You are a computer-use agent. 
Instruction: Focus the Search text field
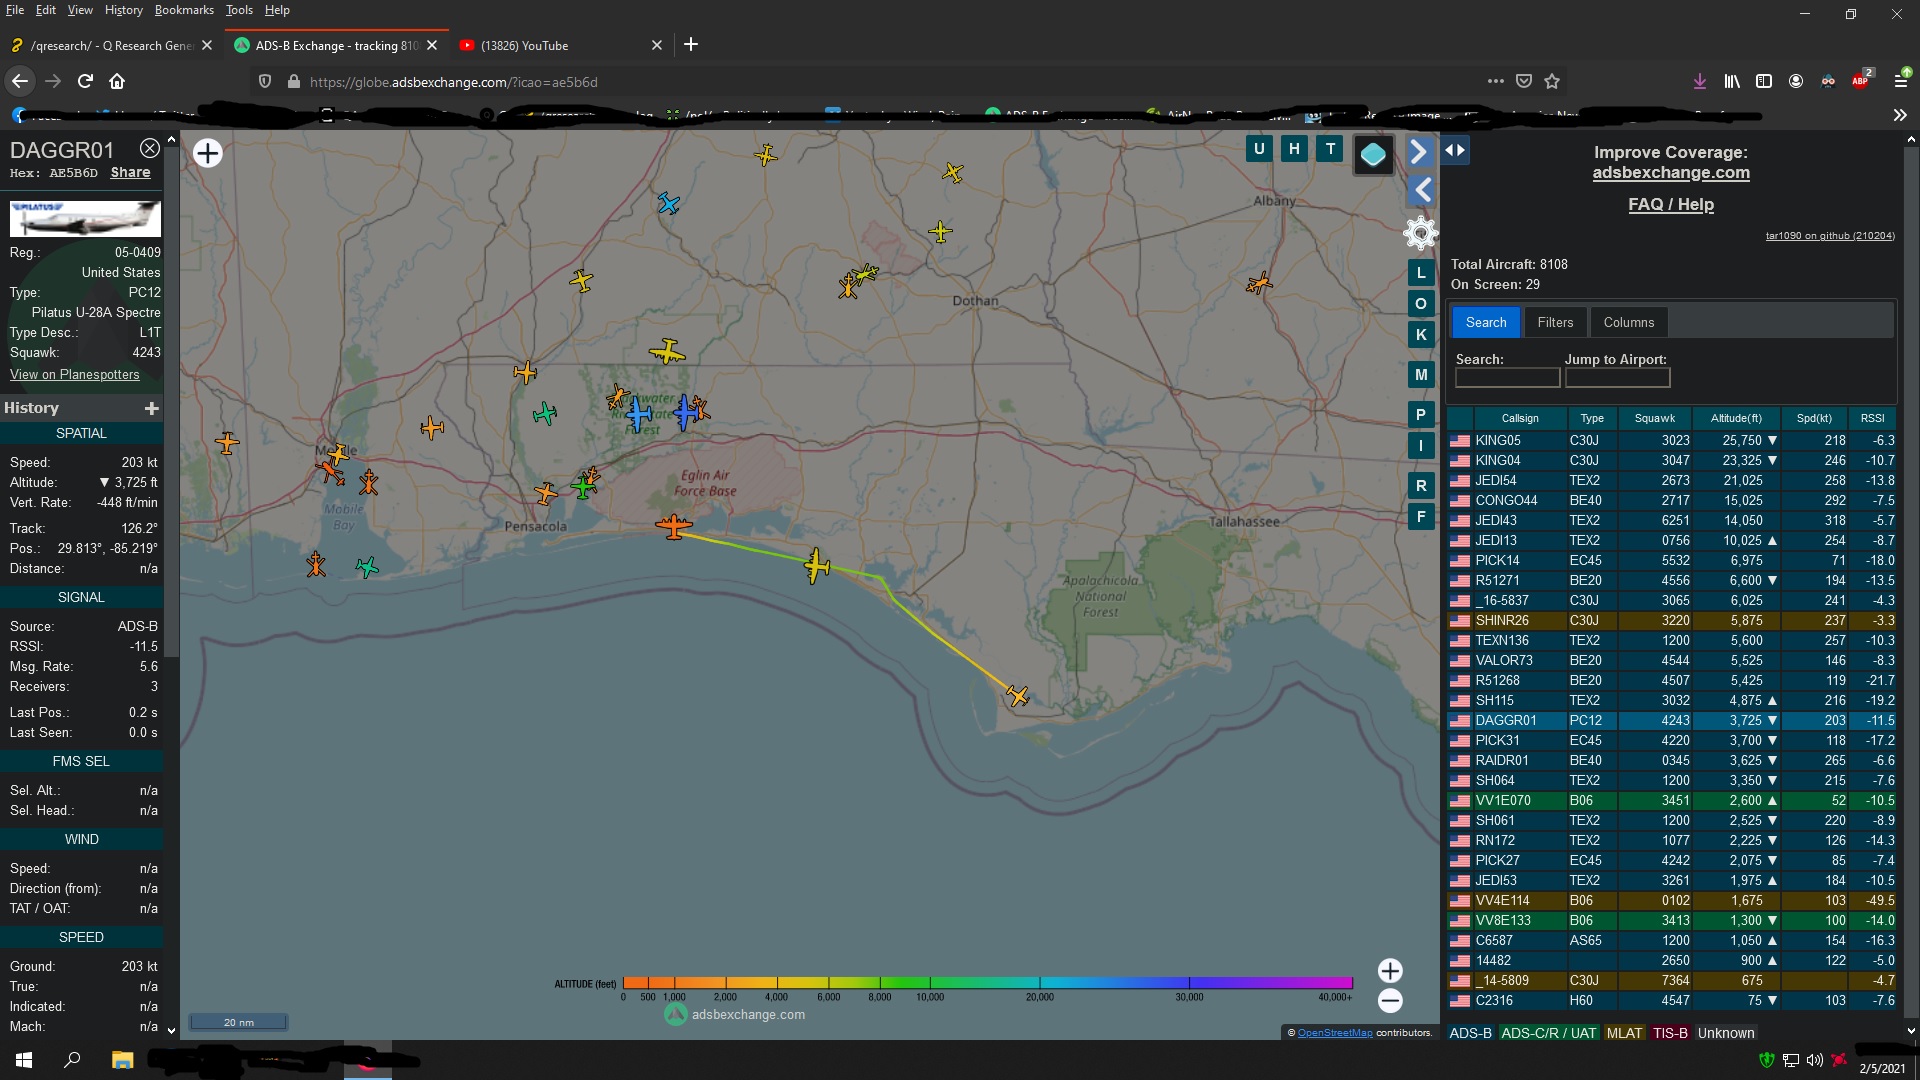pos(1507,378)
